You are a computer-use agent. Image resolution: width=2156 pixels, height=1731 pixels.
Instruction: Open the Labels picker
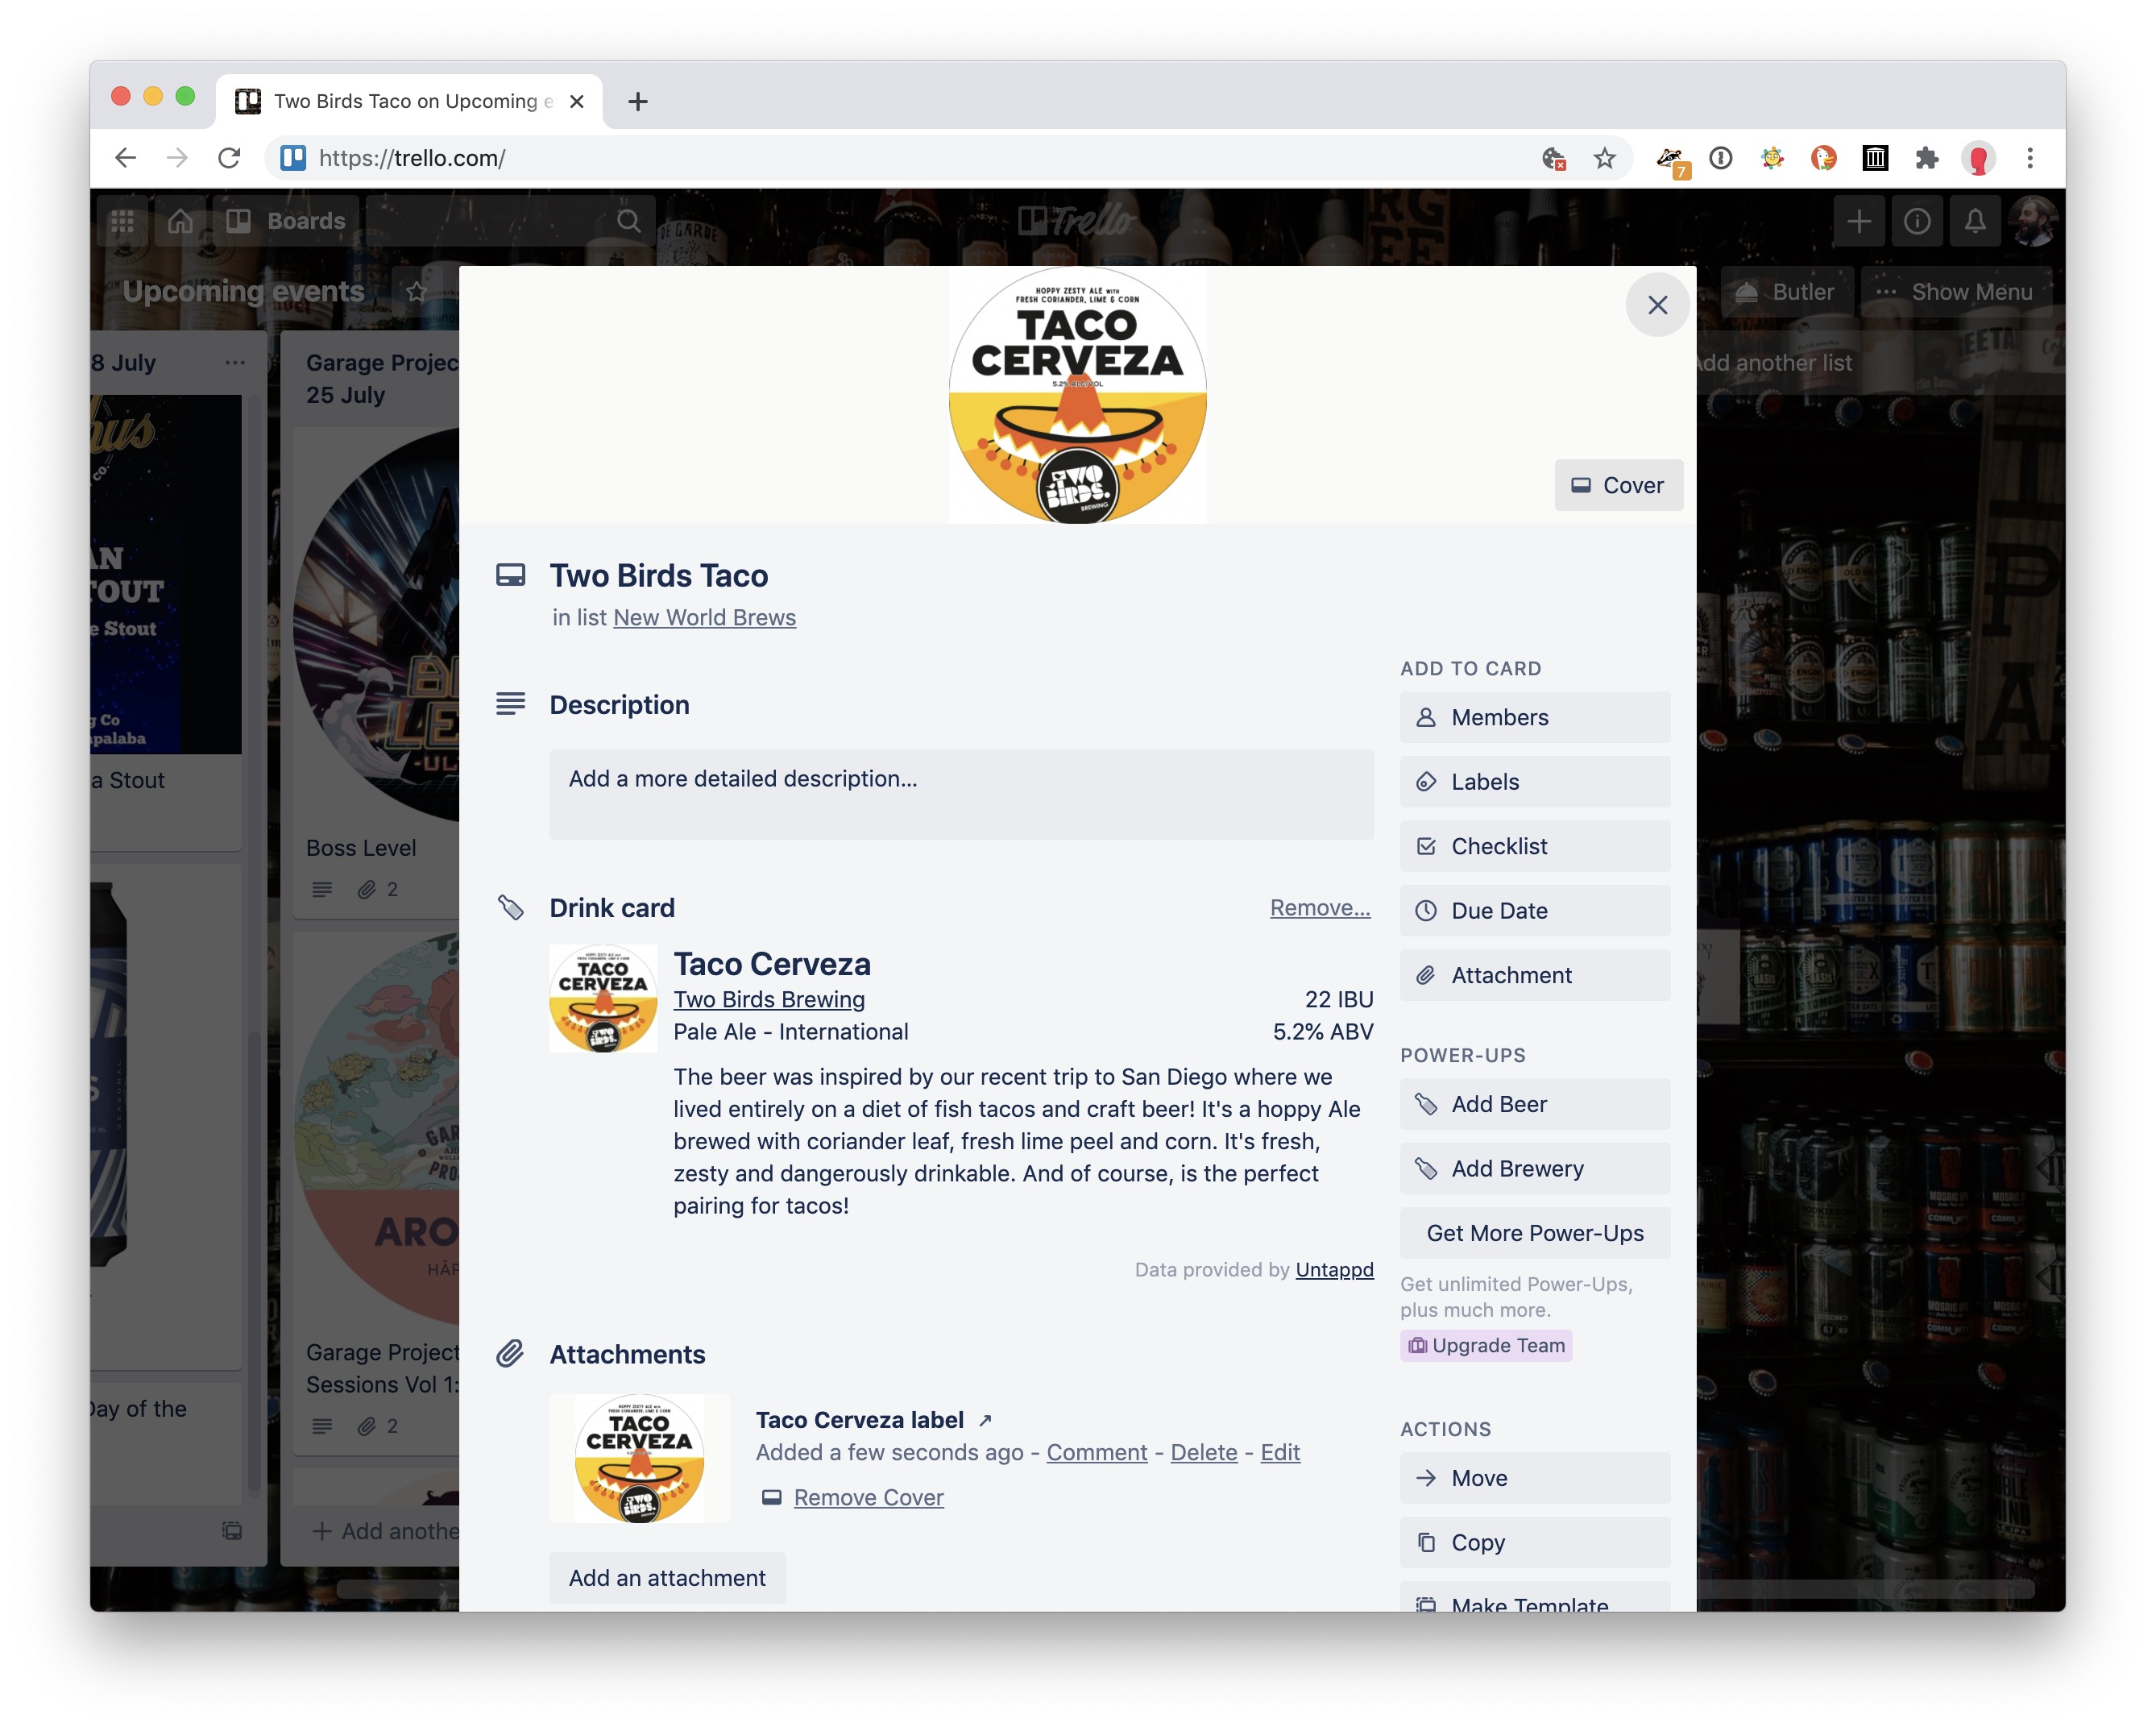[x=1534, y=782]
